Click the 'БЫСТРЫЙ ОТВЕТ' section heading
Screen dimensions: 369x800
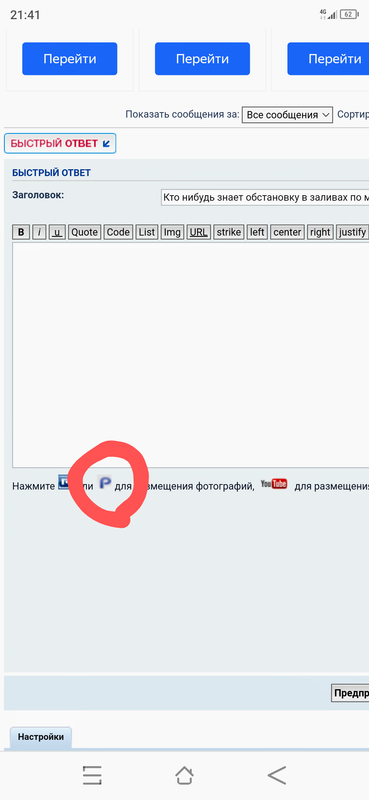pos(51,173)
